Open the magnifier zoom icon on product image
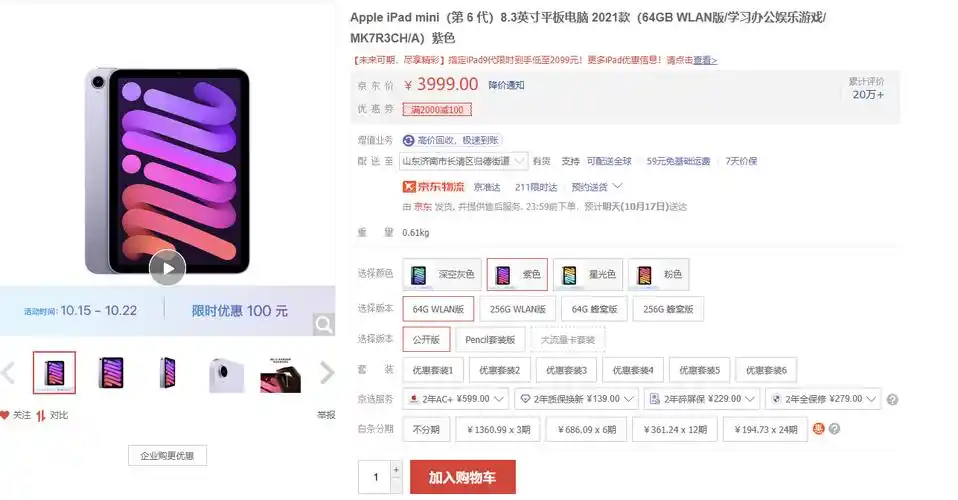Screen dimensions: 958x500 (x=324, y=324)
